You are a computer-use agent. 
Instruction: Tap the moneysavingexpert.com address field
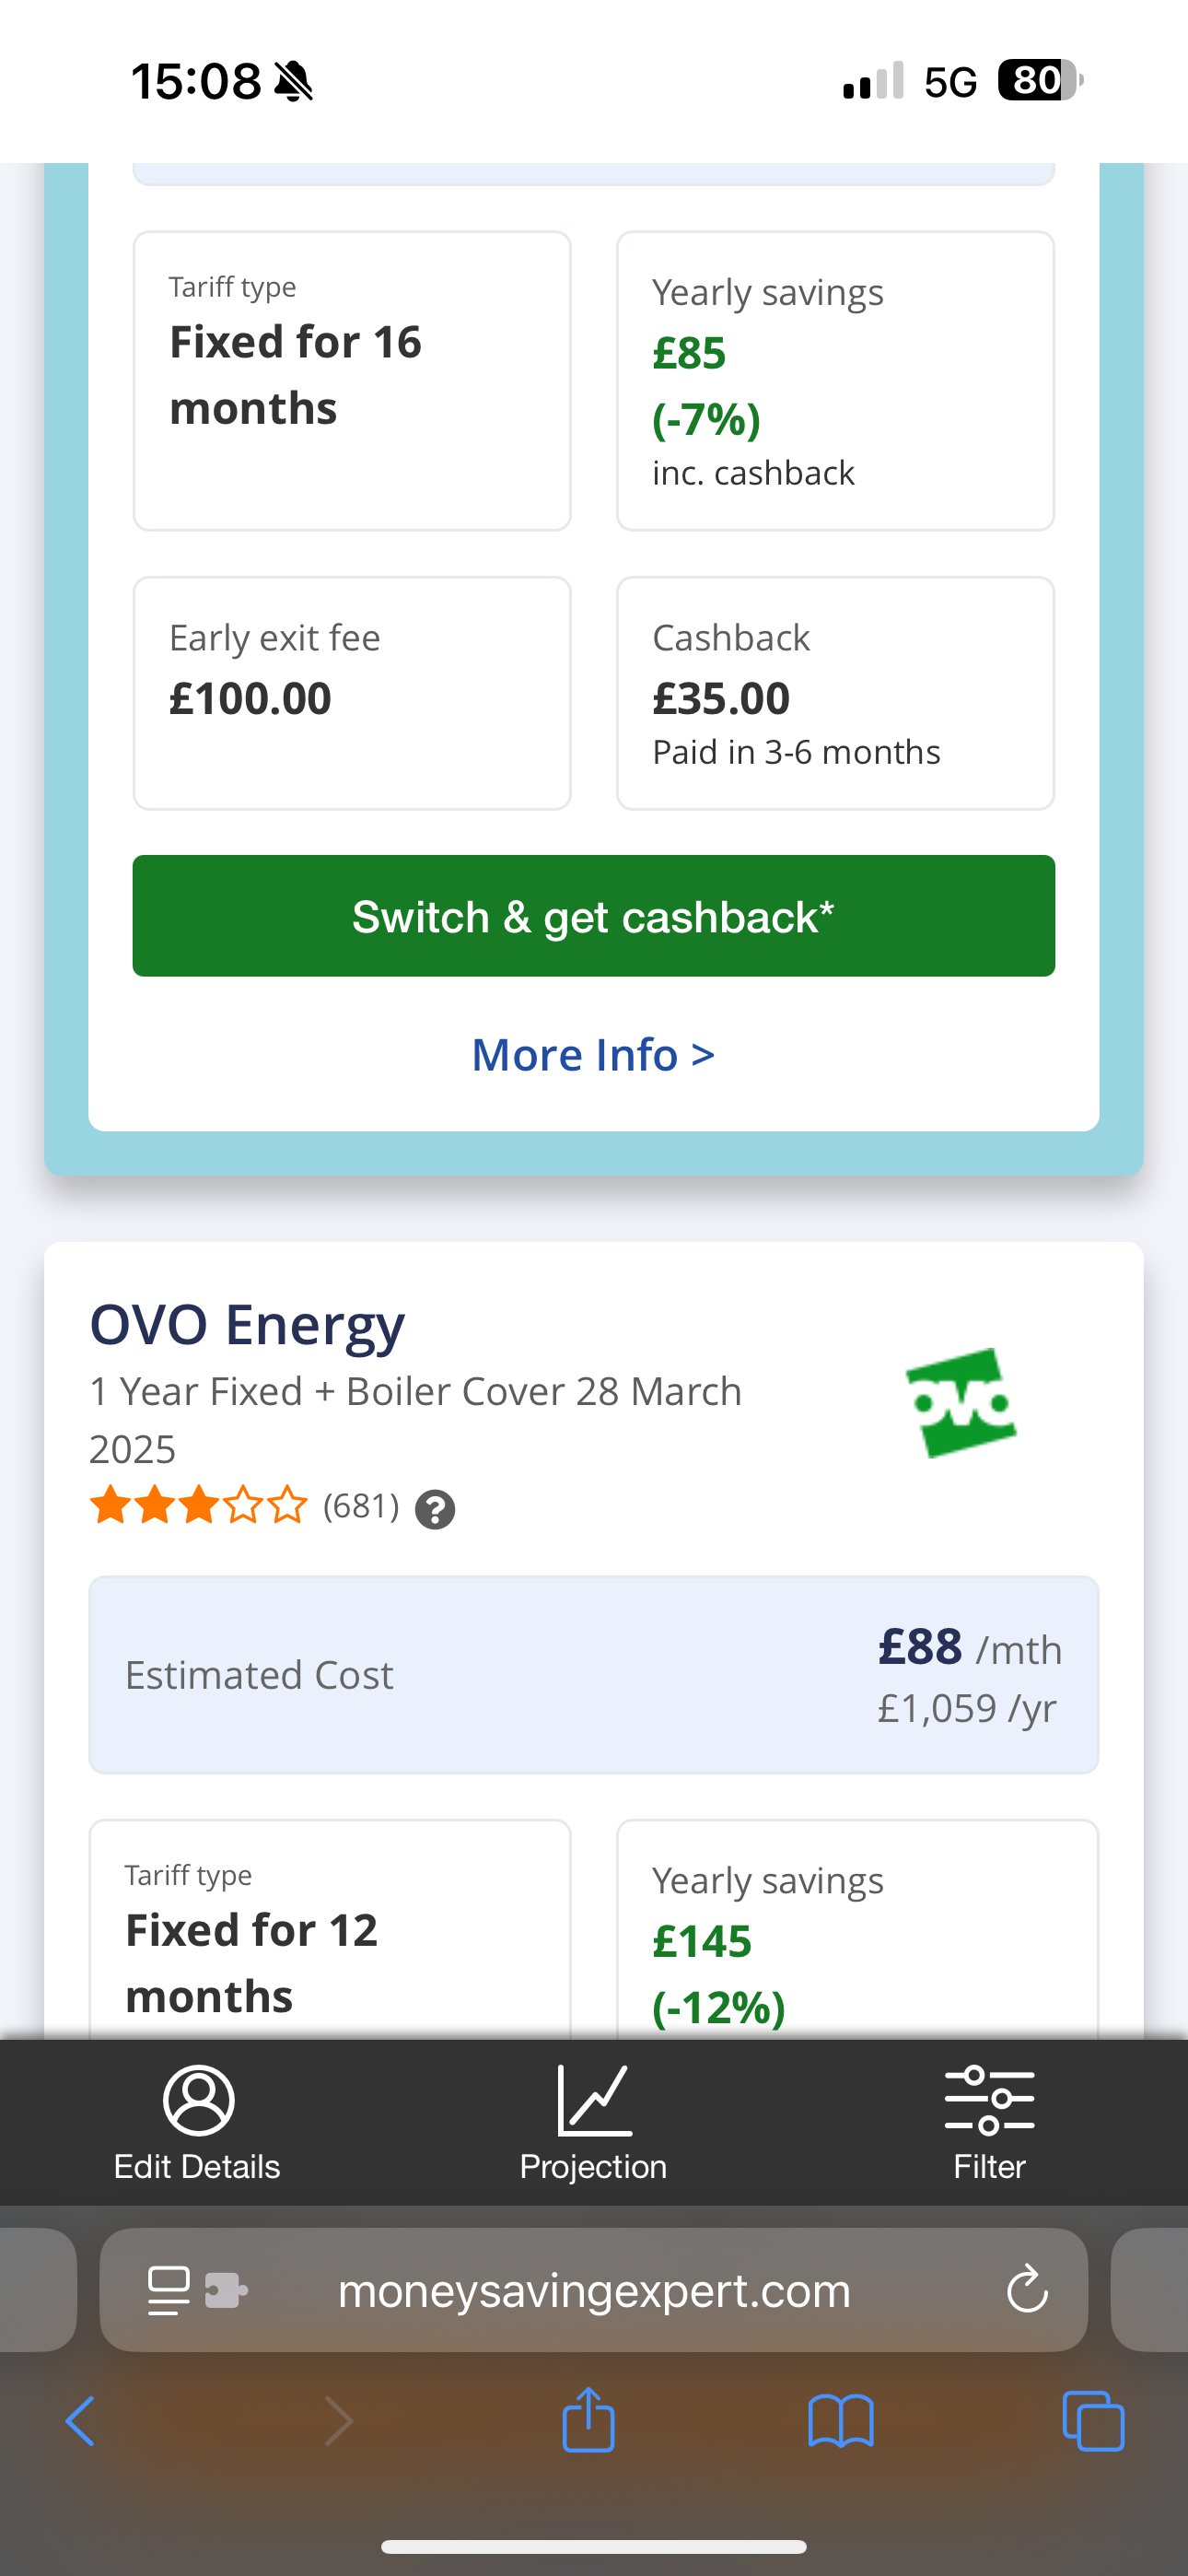tap(594, 2290)
